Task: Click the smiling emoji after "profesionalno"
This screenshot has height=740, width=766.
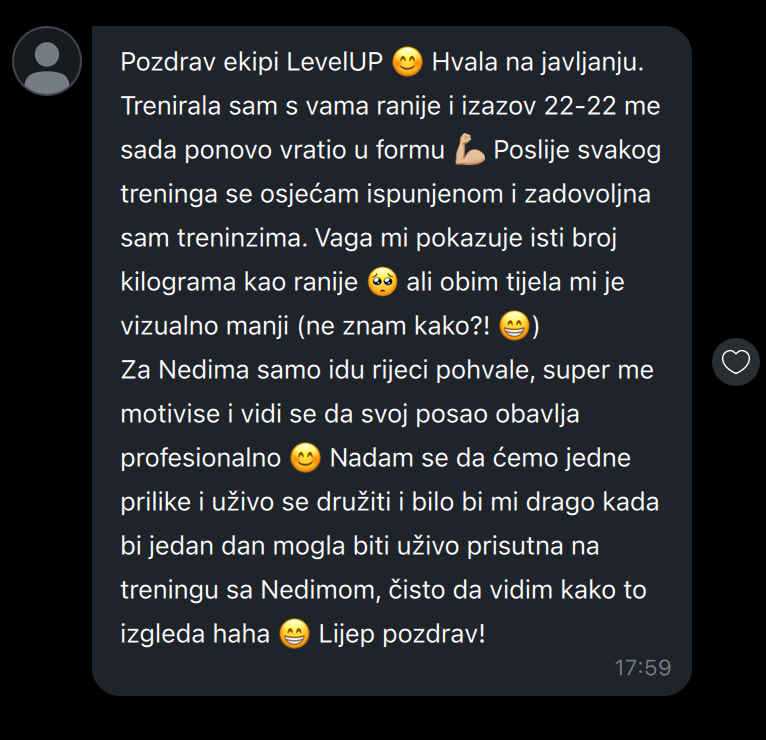Action: click(x=305, y=458)
